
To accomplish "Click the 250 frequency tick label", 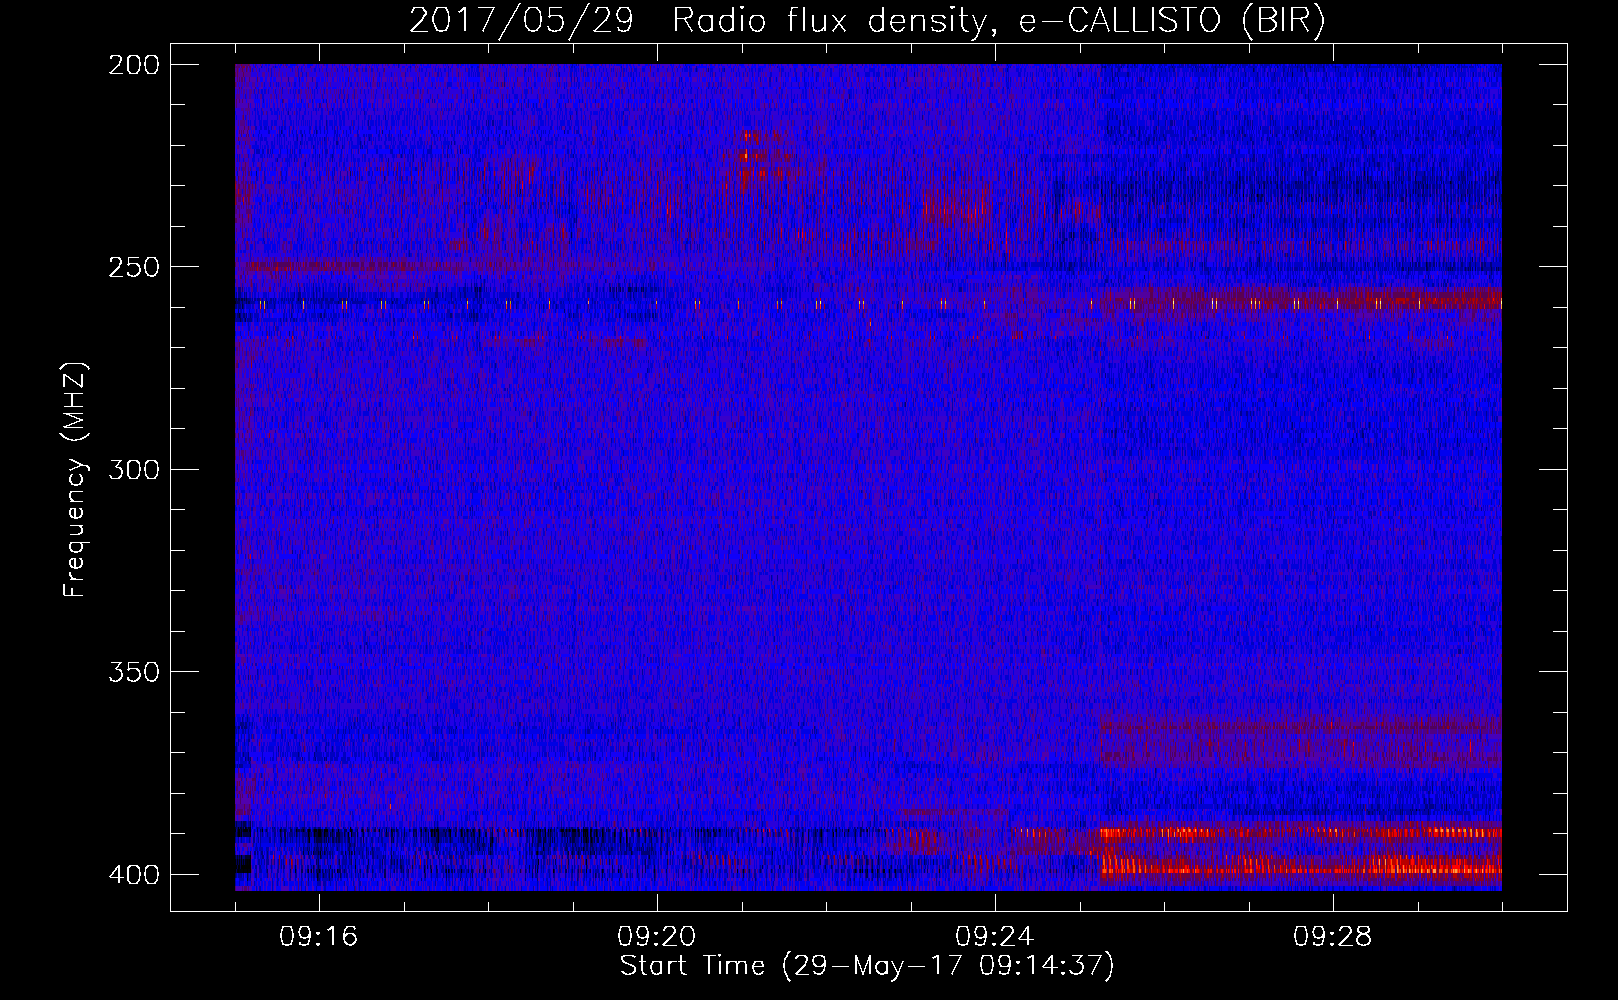I will 133,267.
